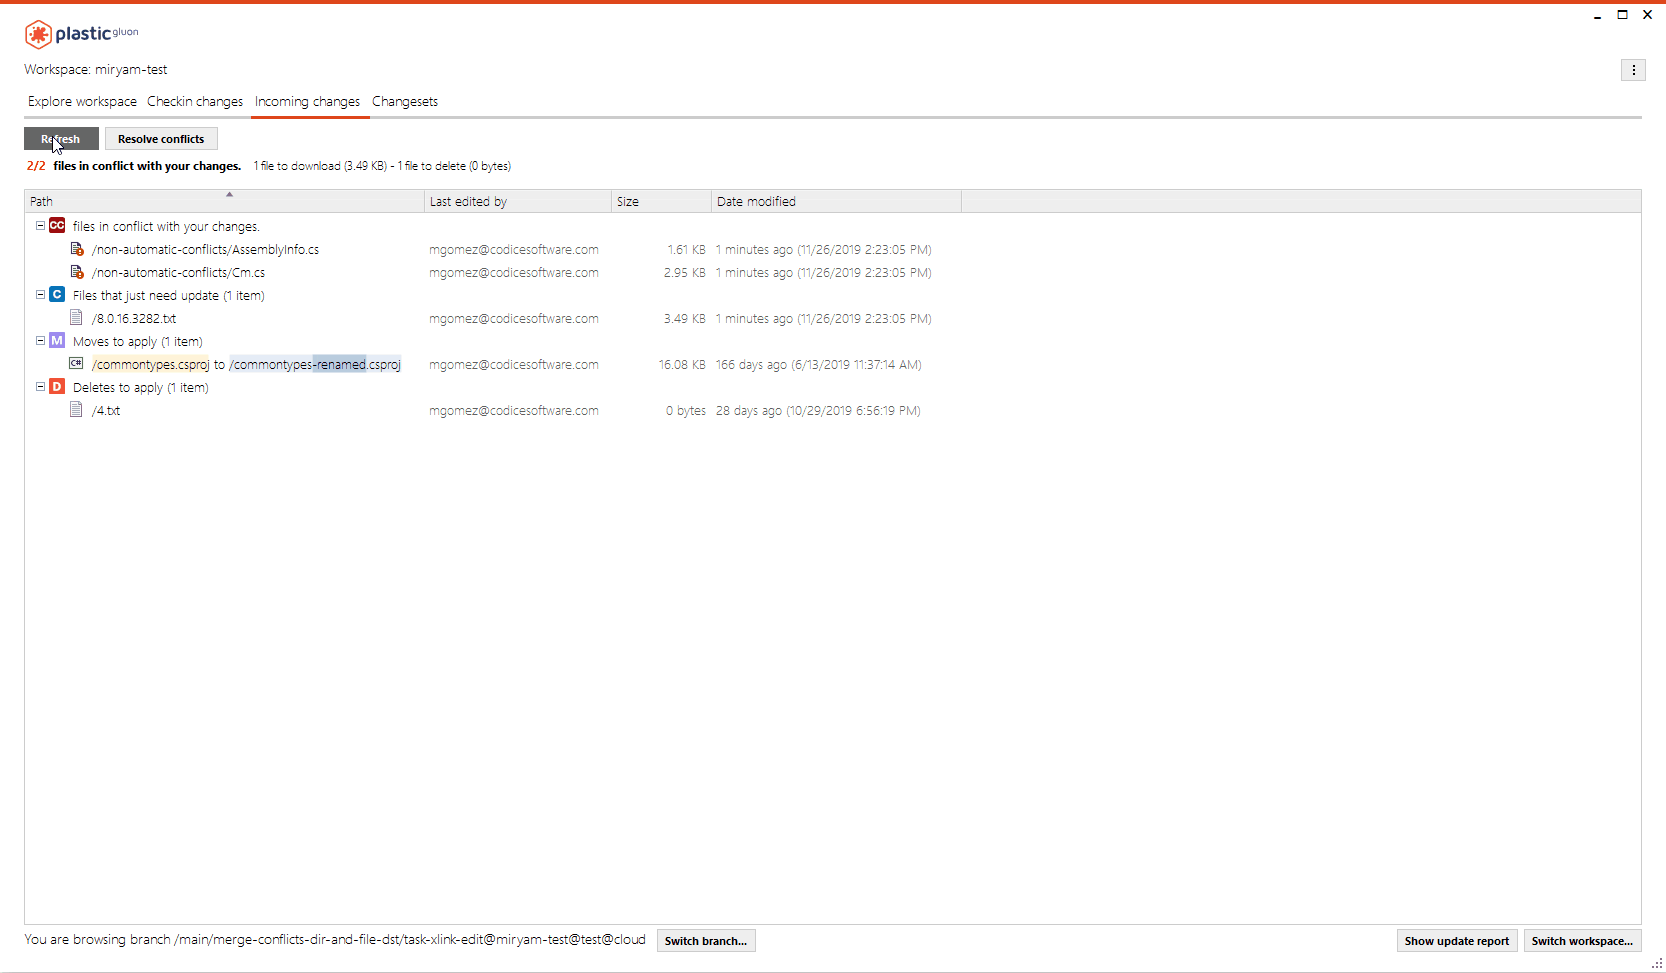1666x973 pixels.
Task: Switch to the Changesets tab
Action: coord(404,101)
